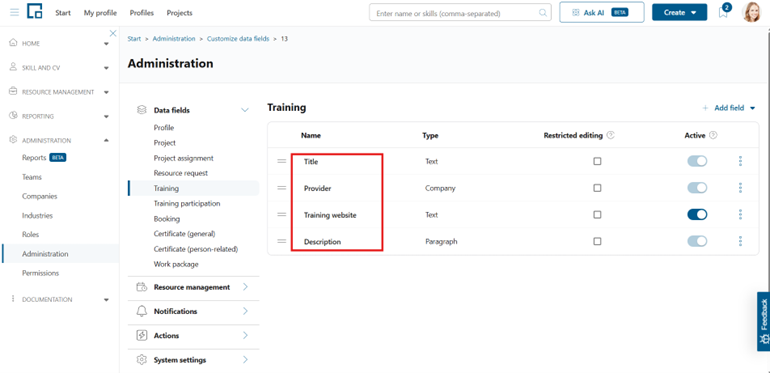770x373 pixels.
Task: Open three-dot menu for Provider row
Action: click(x=740, y=188)
